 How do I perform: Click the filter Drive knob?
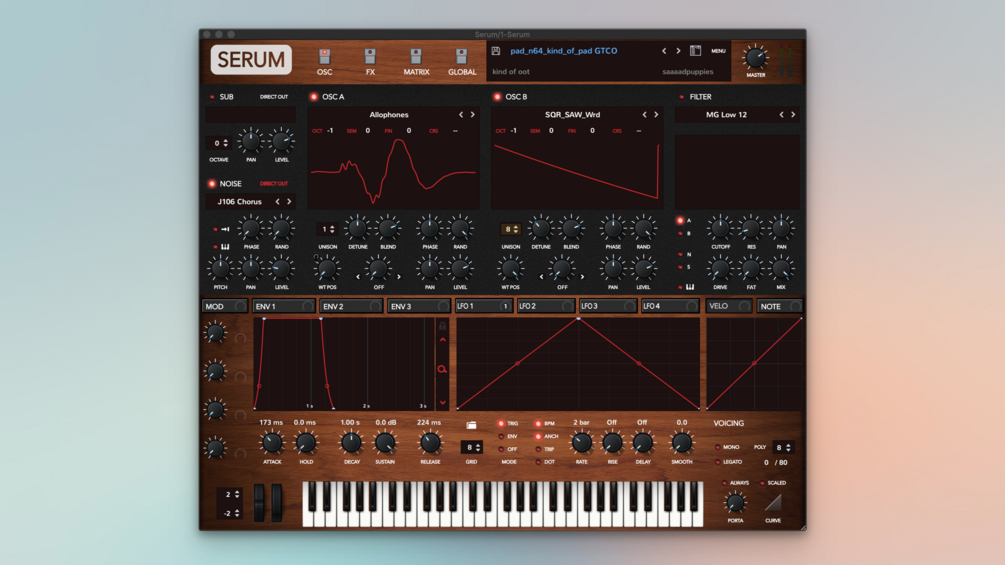tap(720, 269)
